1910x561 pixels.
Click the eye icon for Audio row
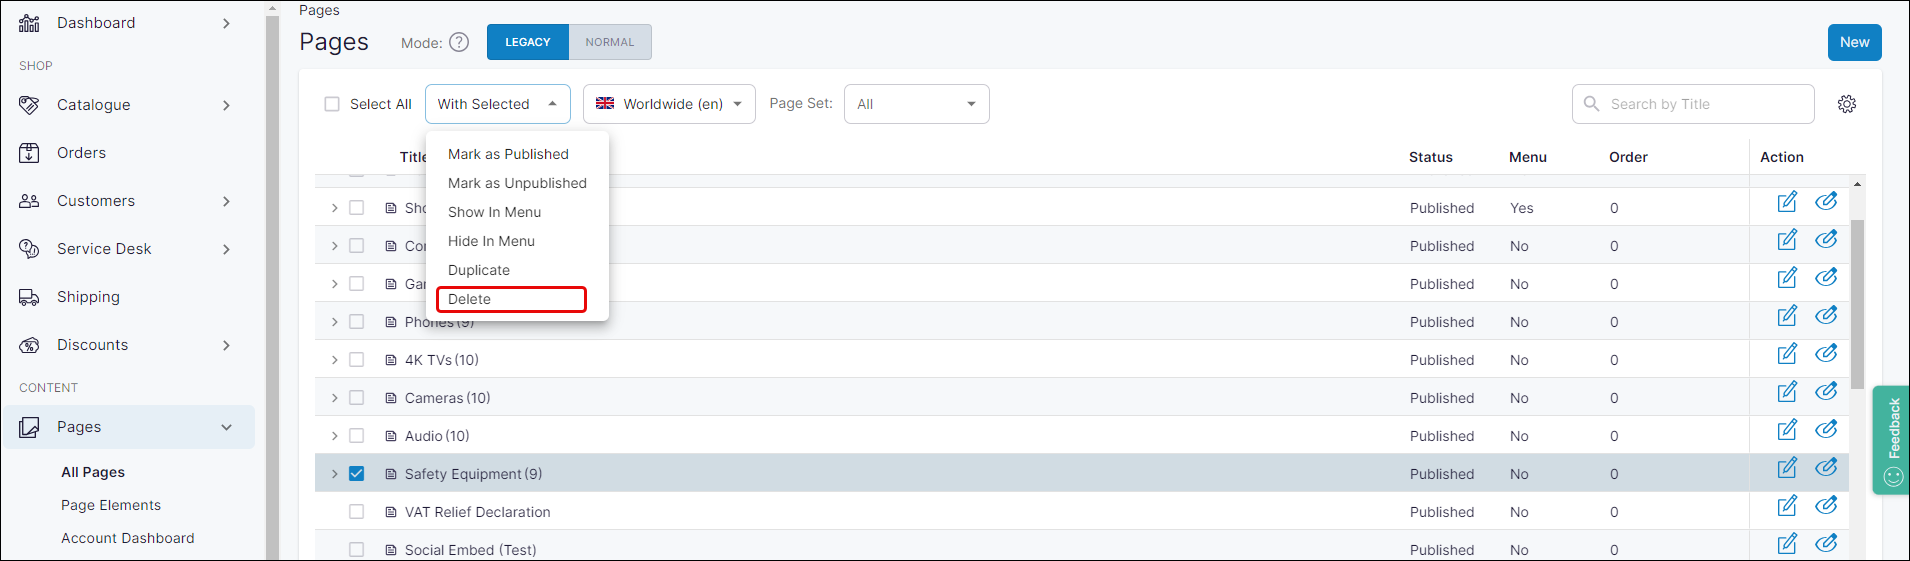tap(1826, 430)
